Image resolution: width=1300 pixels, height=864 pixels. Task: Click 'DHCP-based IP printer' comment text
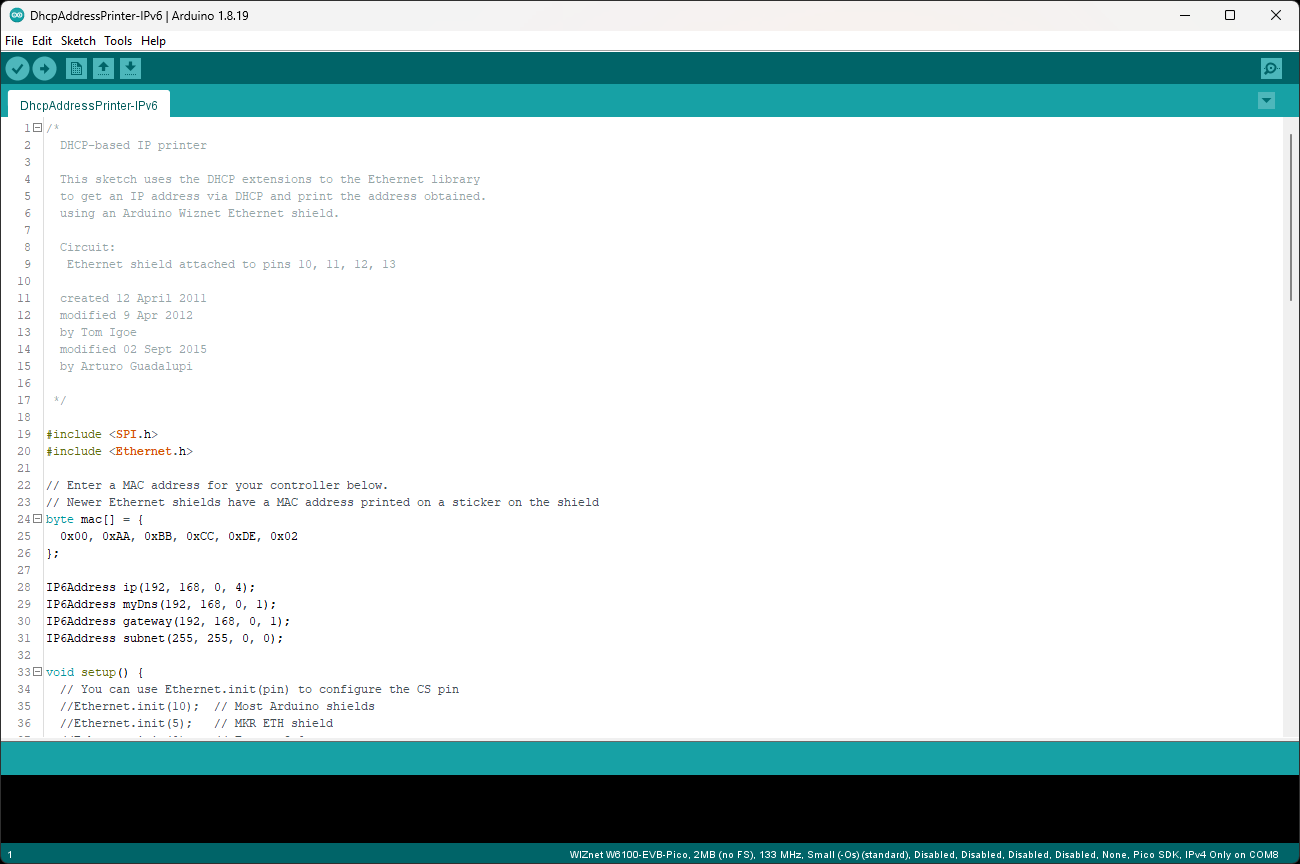click(133, 145)
